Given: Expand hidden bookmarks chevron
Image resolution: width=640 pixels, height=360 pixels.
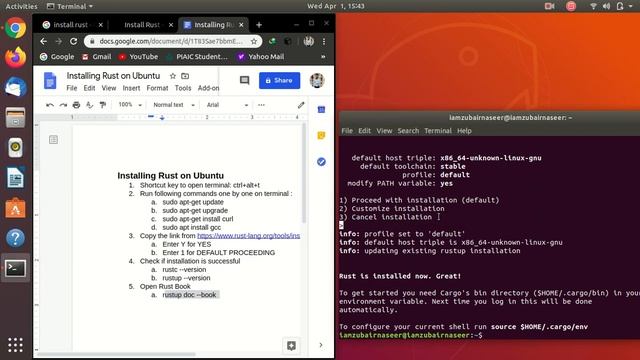Looking at the screenshot, I should point(323,57).
